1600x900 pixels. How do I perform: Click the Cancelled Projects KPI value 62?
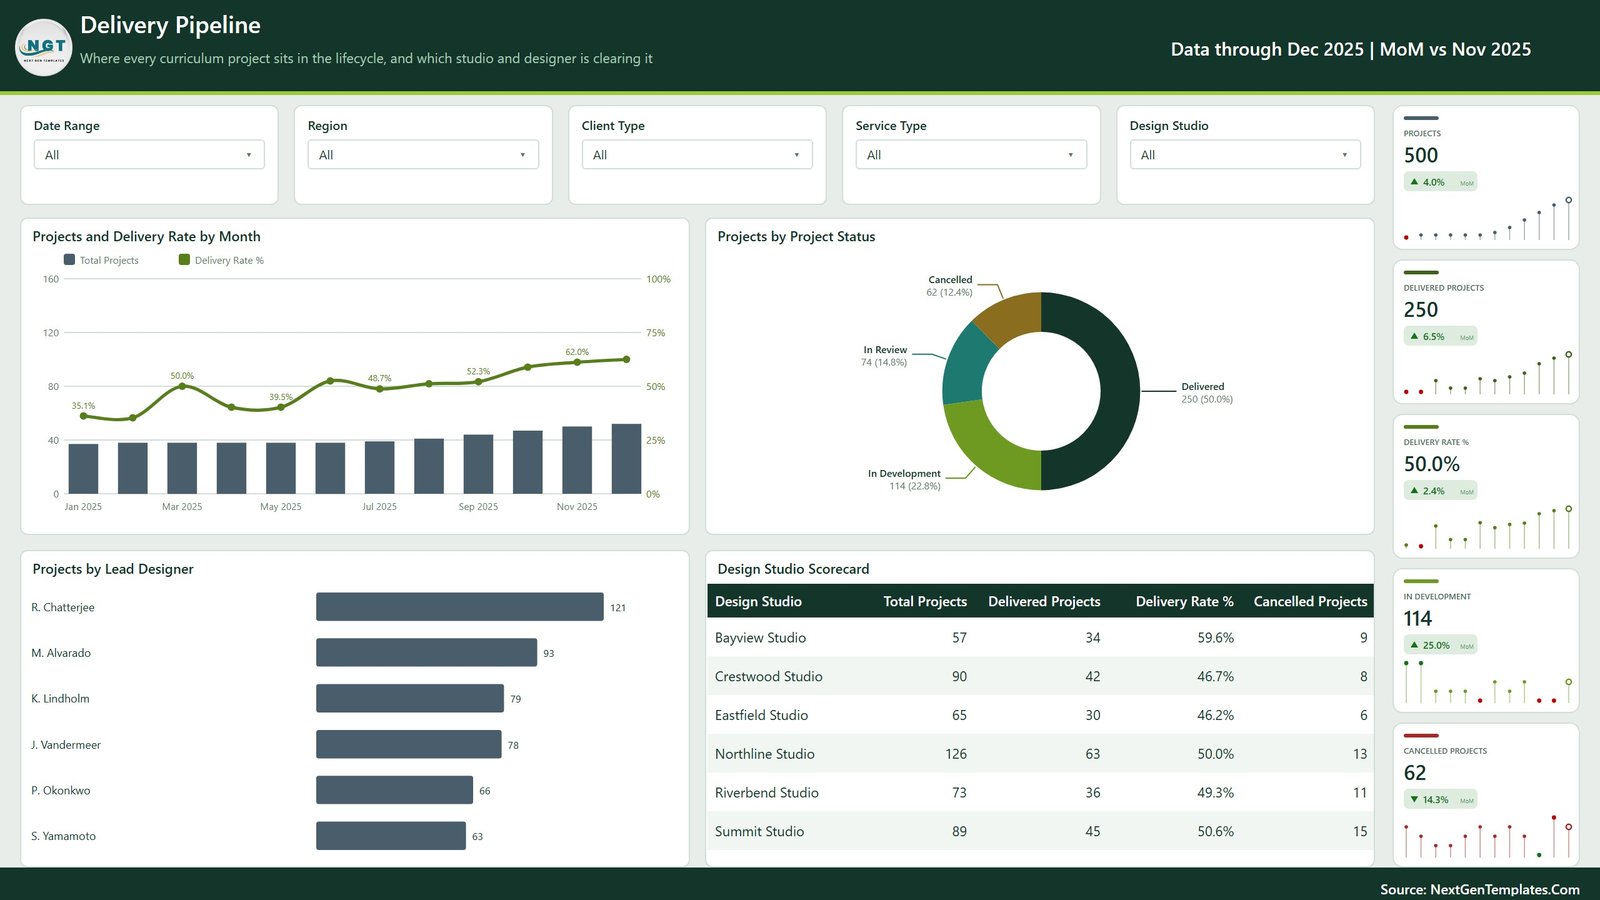coord(1415,773)
